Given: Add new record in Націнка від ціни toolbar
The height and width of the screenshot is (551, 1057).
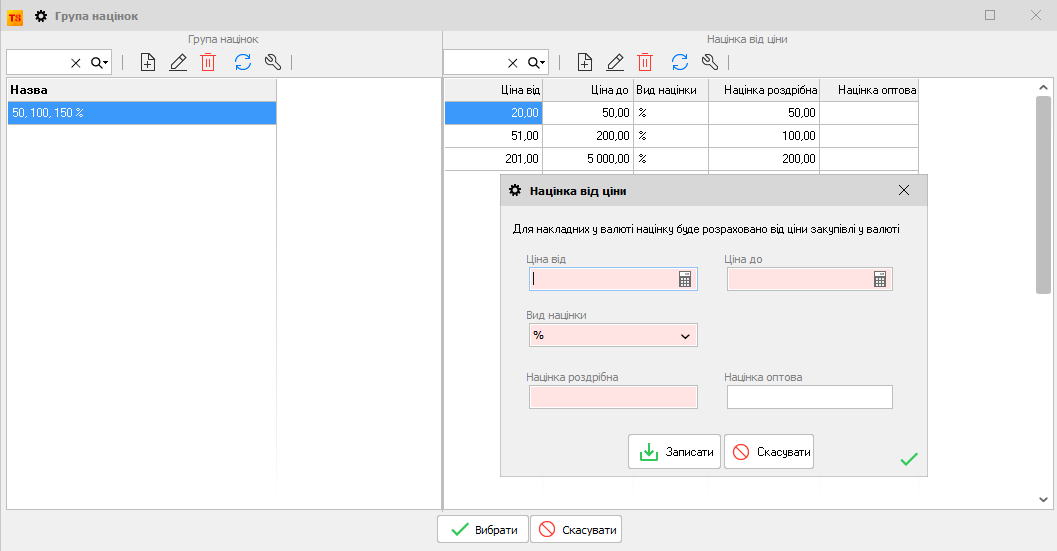Looking at the screenshot, I should pyautogui.click(x=585, y=62).
